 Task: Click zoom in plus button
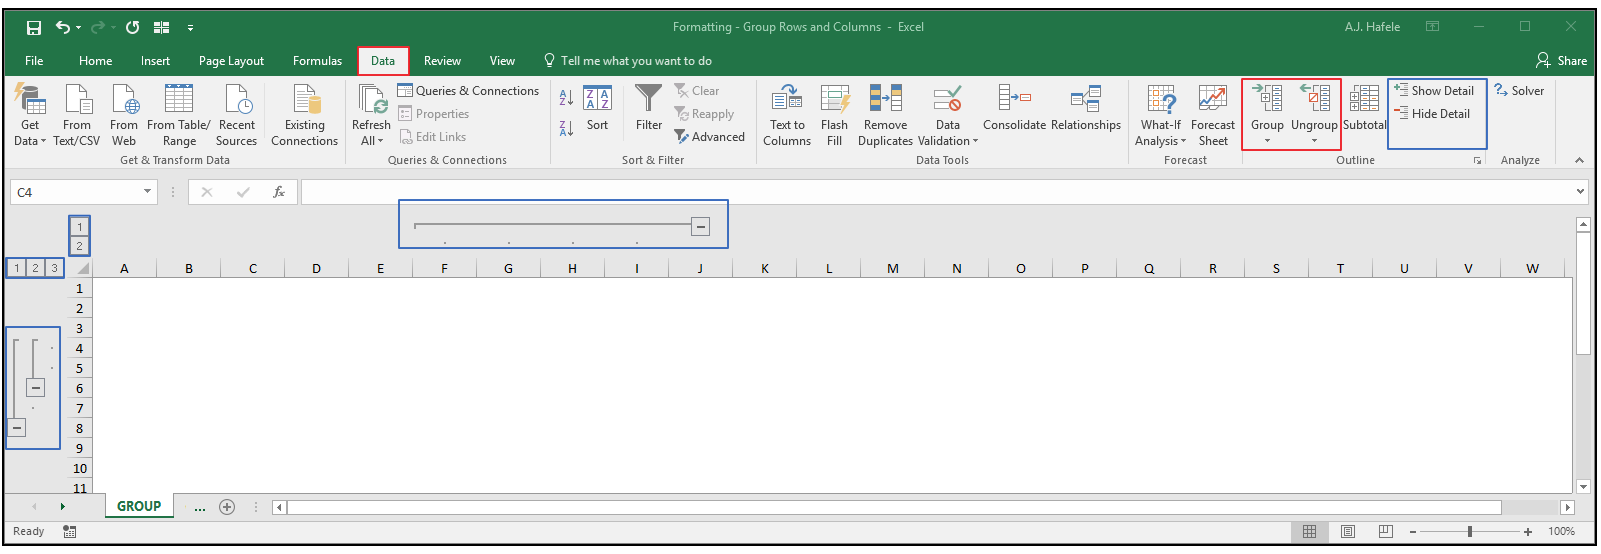click(x=1528, y=532)
